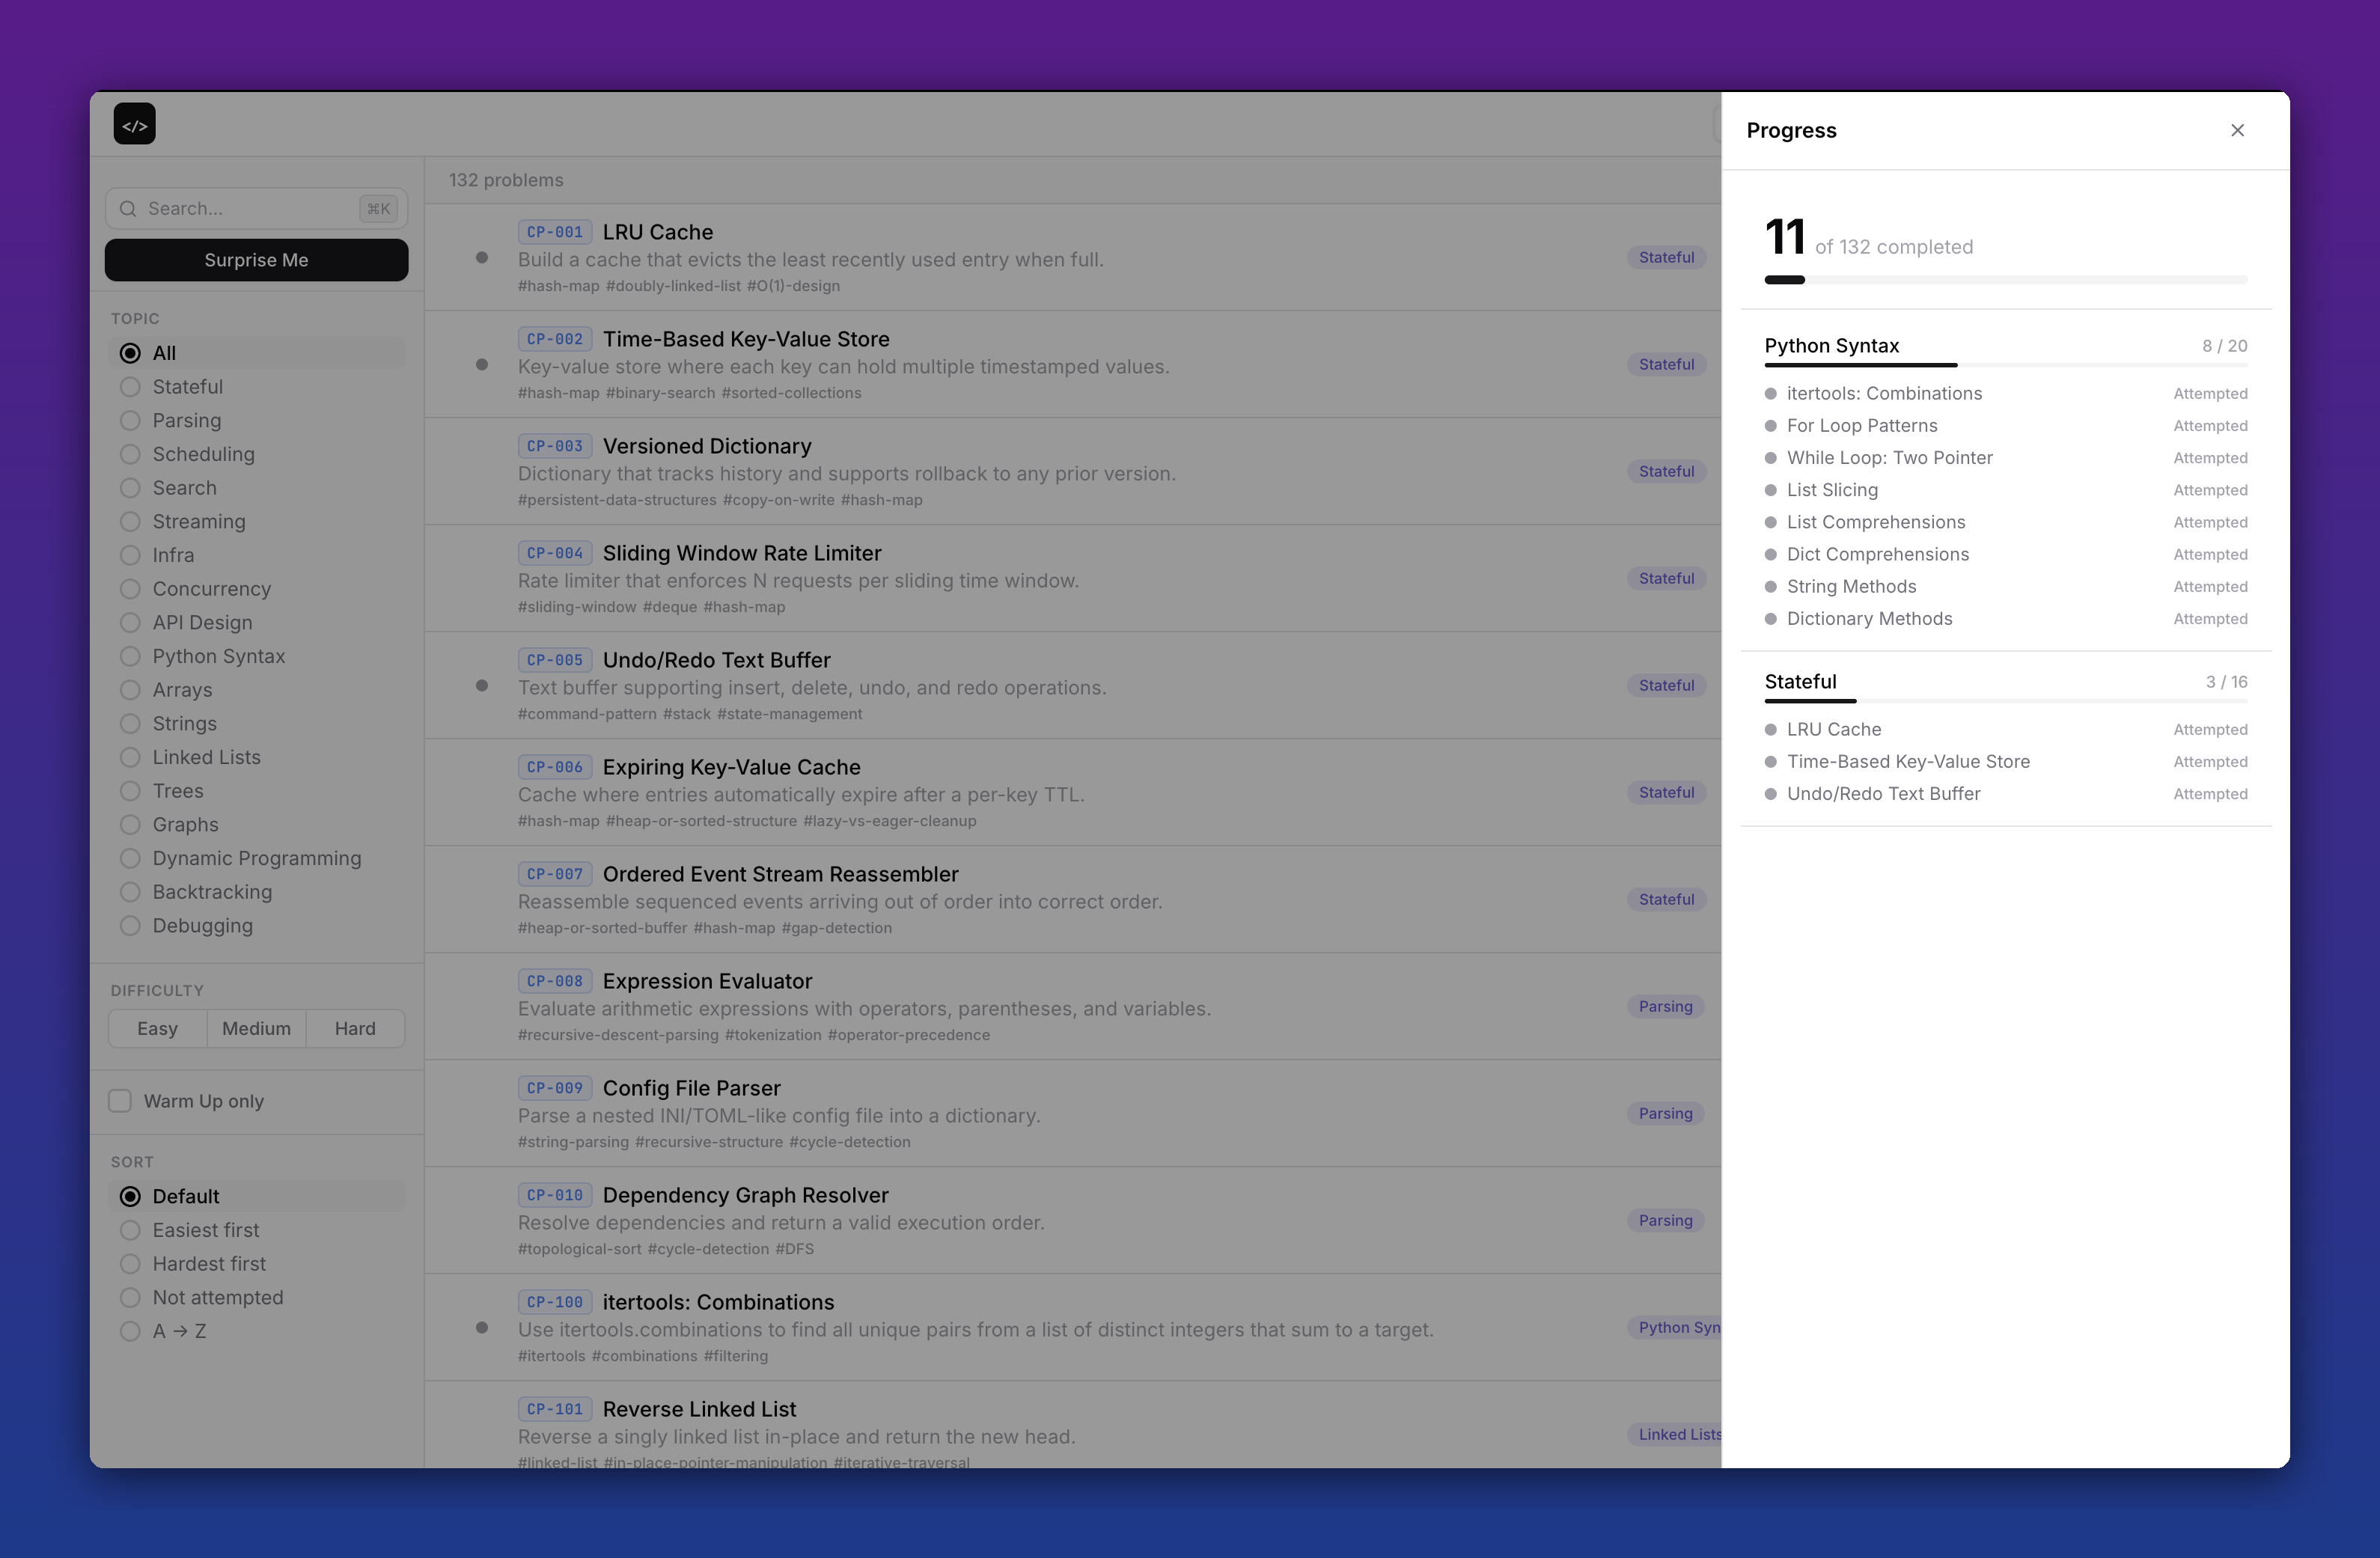
Task: Click the Surprise Me button
Action: (256, 259)
